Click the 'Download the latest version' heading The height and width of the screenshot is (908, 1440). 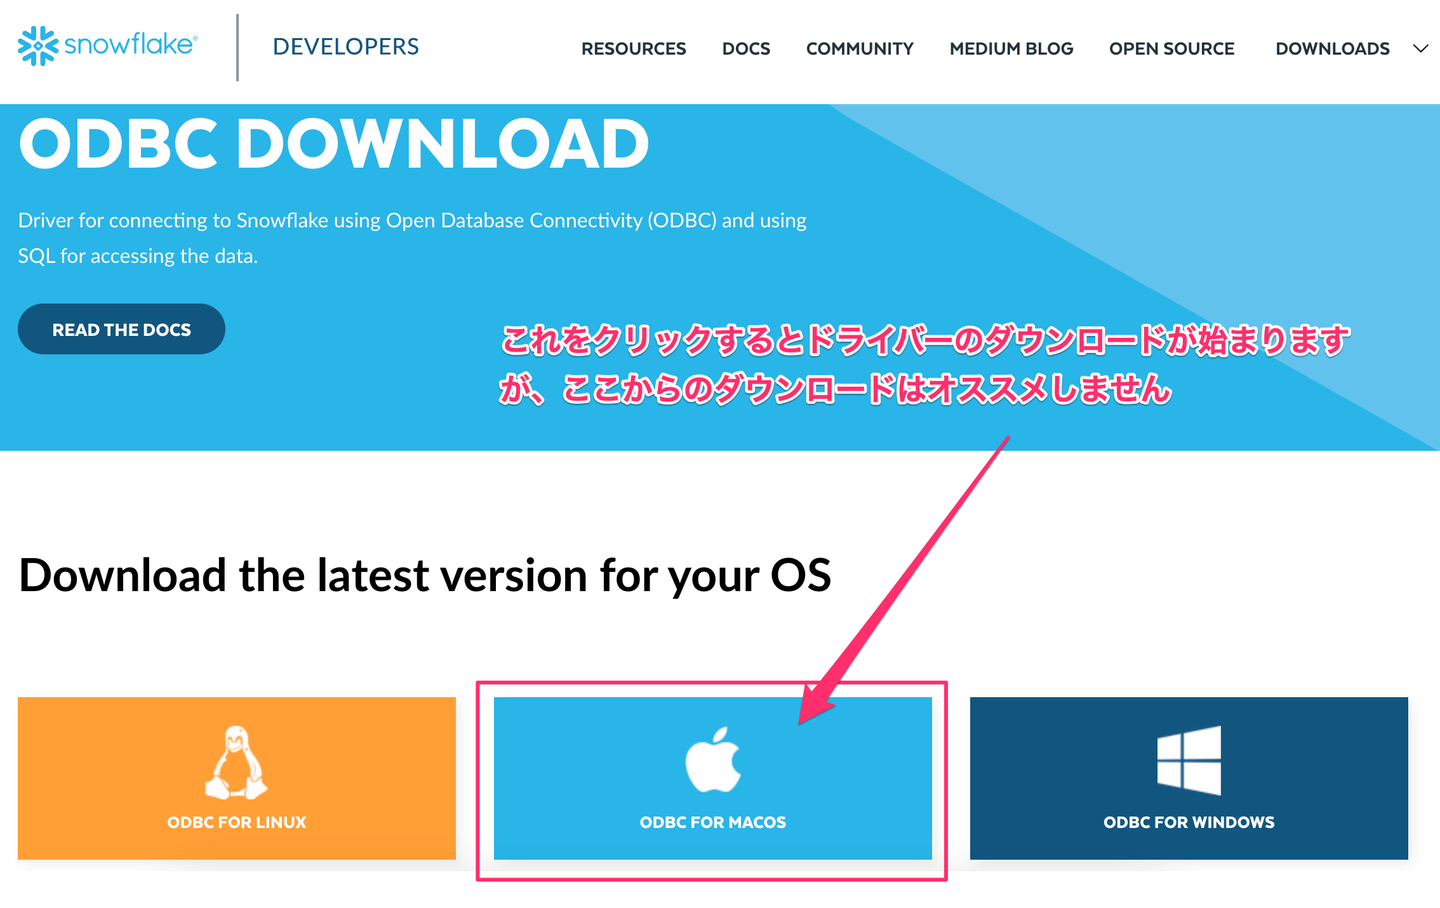coord(425,576)
